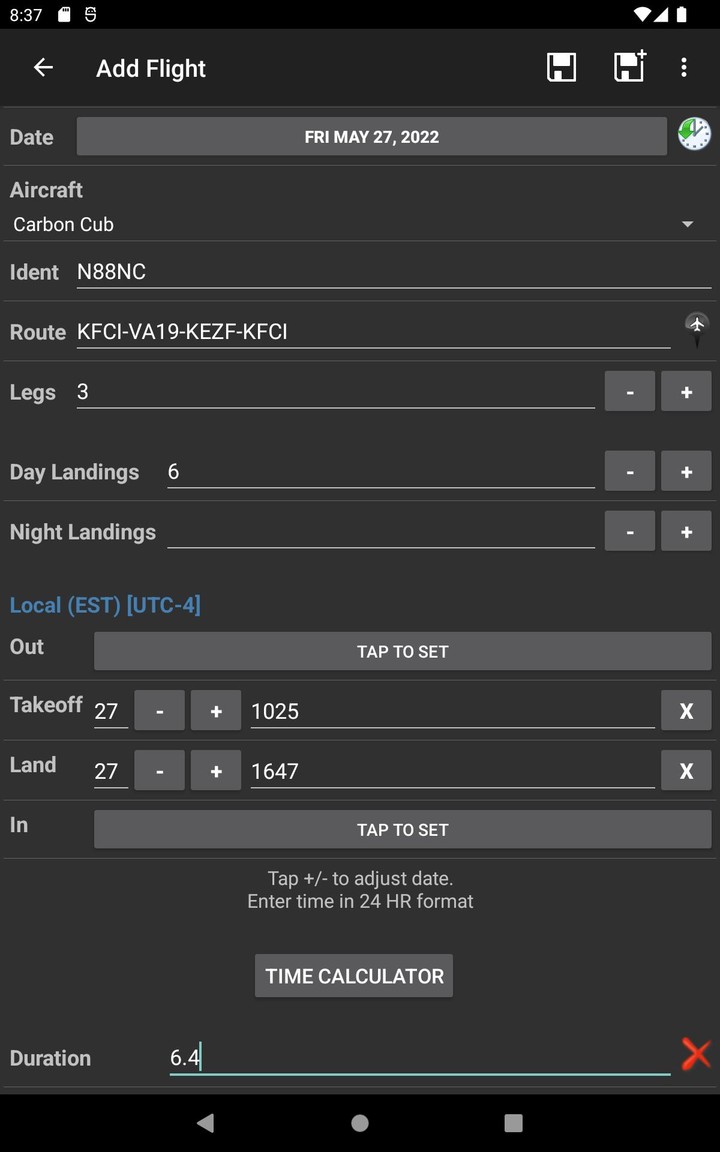Viewport: 720px width, 1152px height.
Task: Navigate back using the arrow icon
Action: tap(42, 67)
